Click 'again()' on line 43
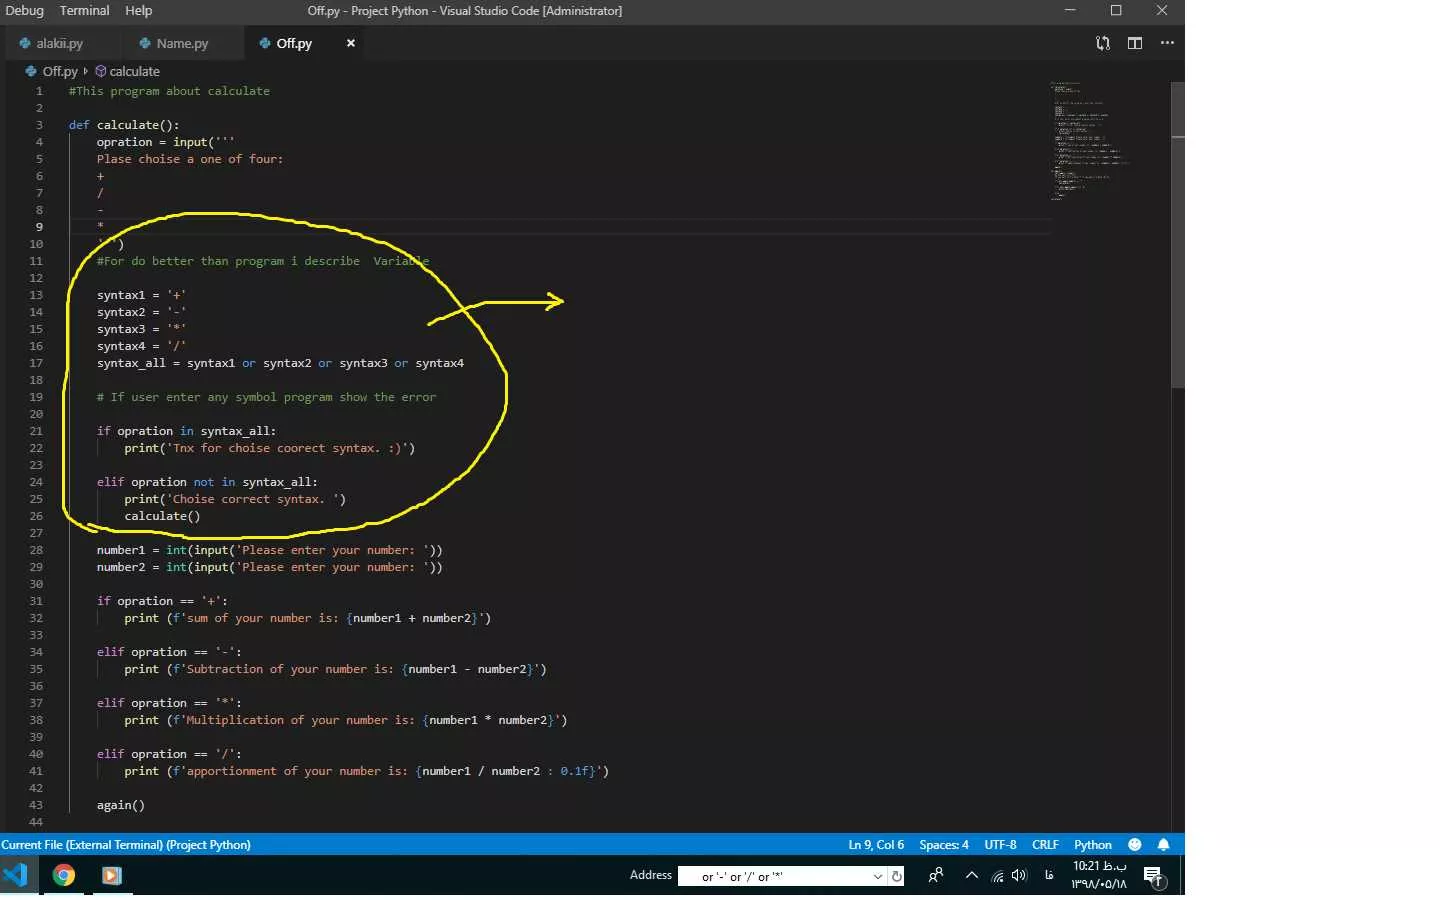Image resolution: width=1440 pixels, height=900 pixels. point(121,805)
